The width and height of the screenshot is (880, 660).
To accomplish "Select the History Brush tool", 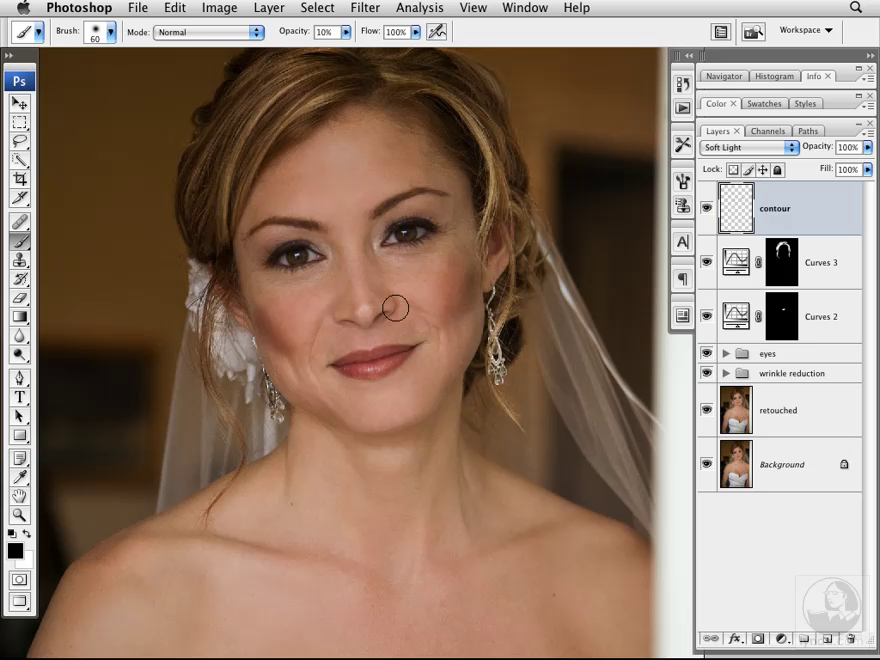I will point(20,279).
